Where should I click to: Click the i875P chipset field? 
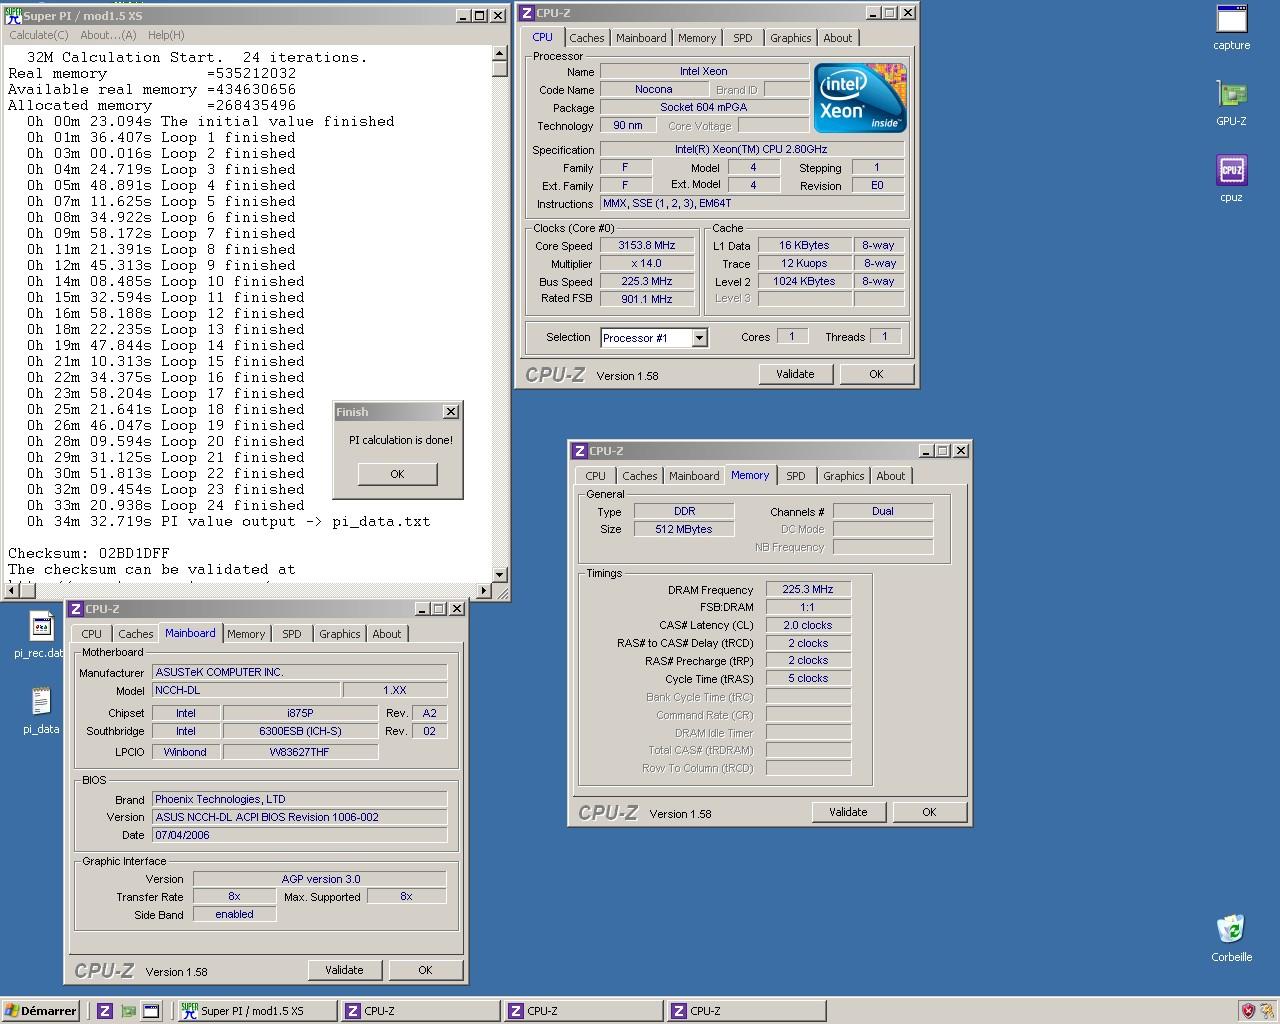[300, 713]
